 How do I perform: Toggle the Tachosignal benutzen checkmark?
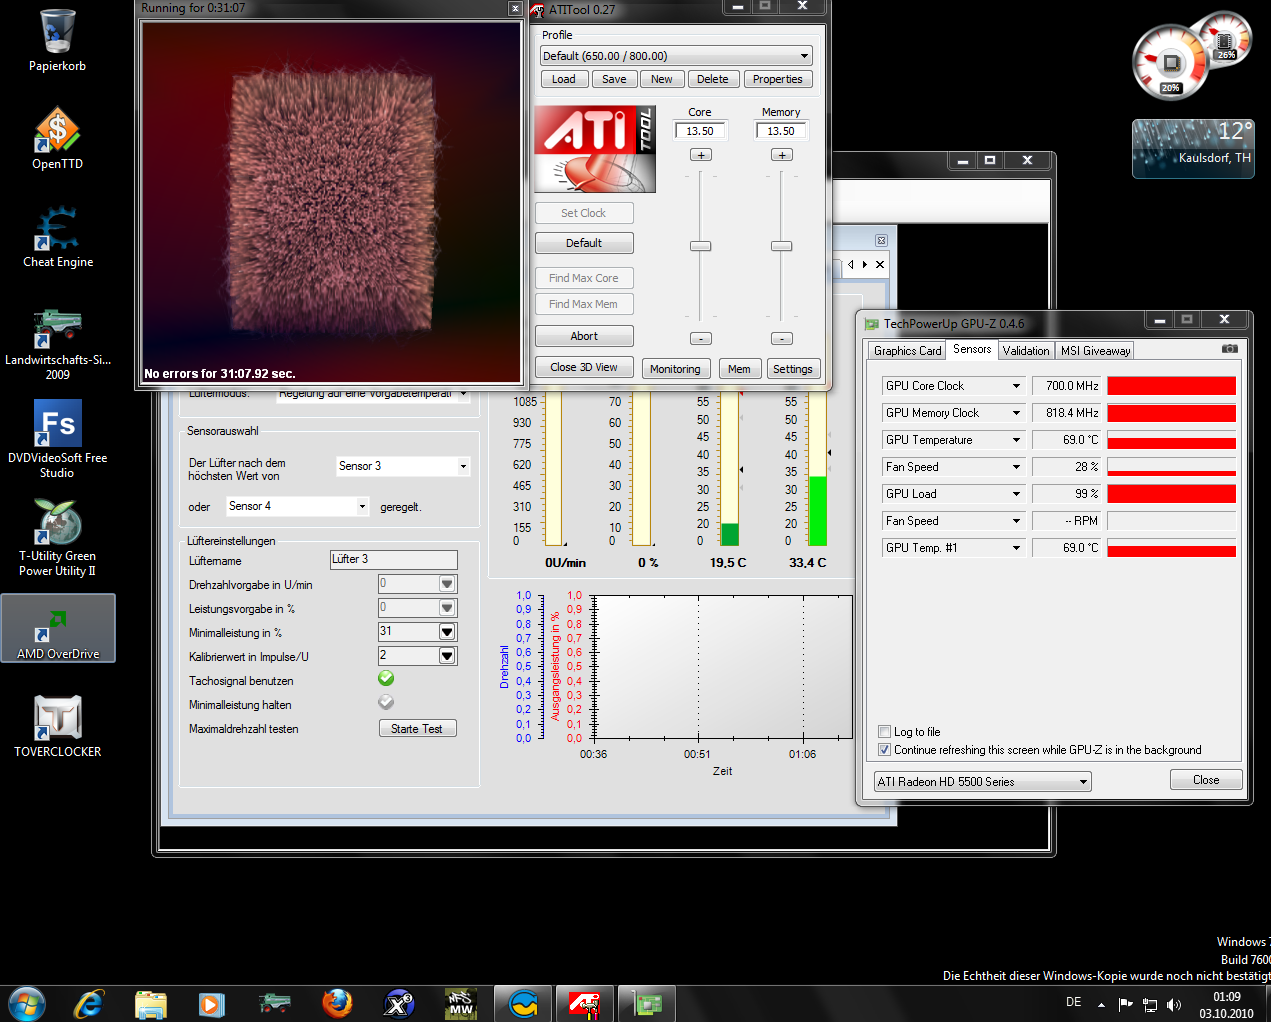386,679
